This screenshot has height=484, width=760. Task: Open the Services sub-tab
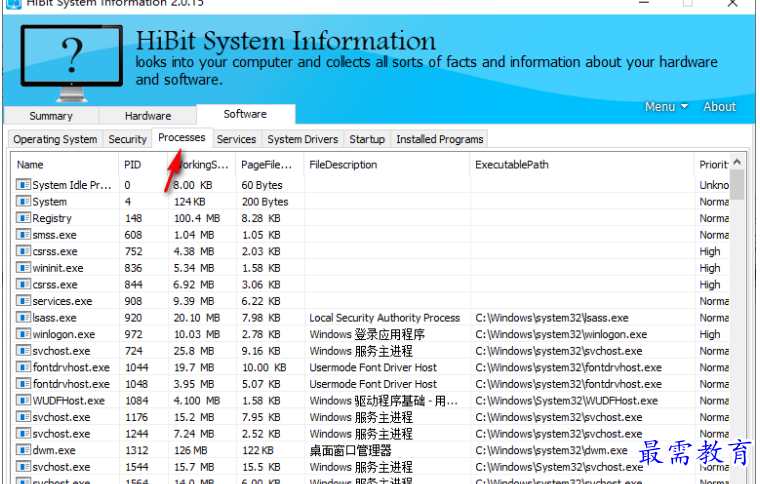(236, 140)
